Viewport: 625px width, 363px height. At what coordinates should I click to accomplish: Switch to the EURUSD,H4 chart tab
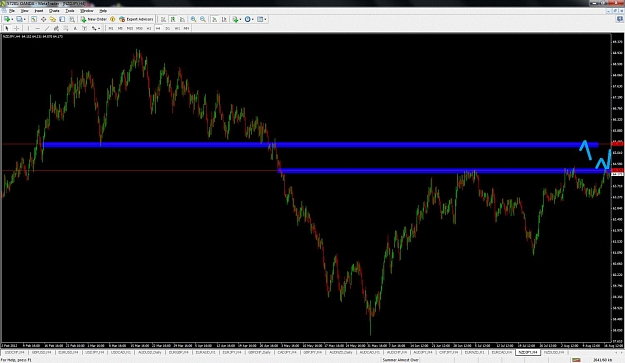click(x=68, y=352)
